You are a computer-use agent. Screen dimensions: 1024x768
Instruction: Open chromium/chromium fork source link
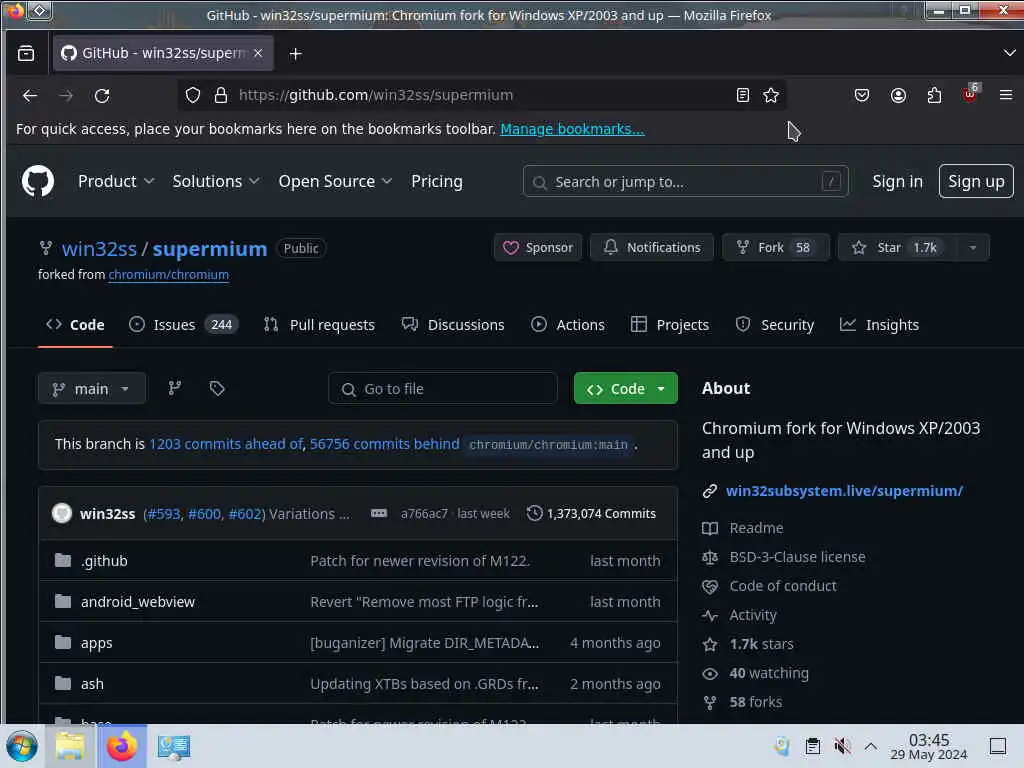168,275
